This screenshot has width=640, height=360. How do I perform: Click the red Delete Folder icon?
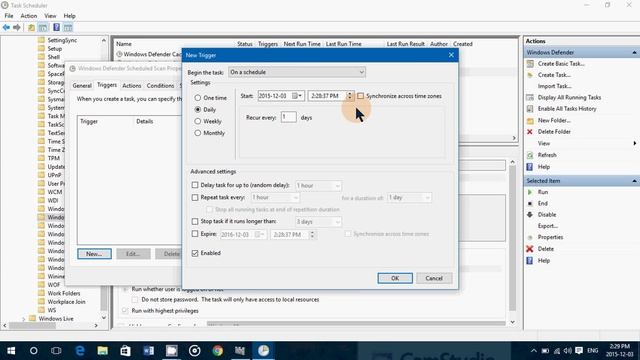pos(530,132)
